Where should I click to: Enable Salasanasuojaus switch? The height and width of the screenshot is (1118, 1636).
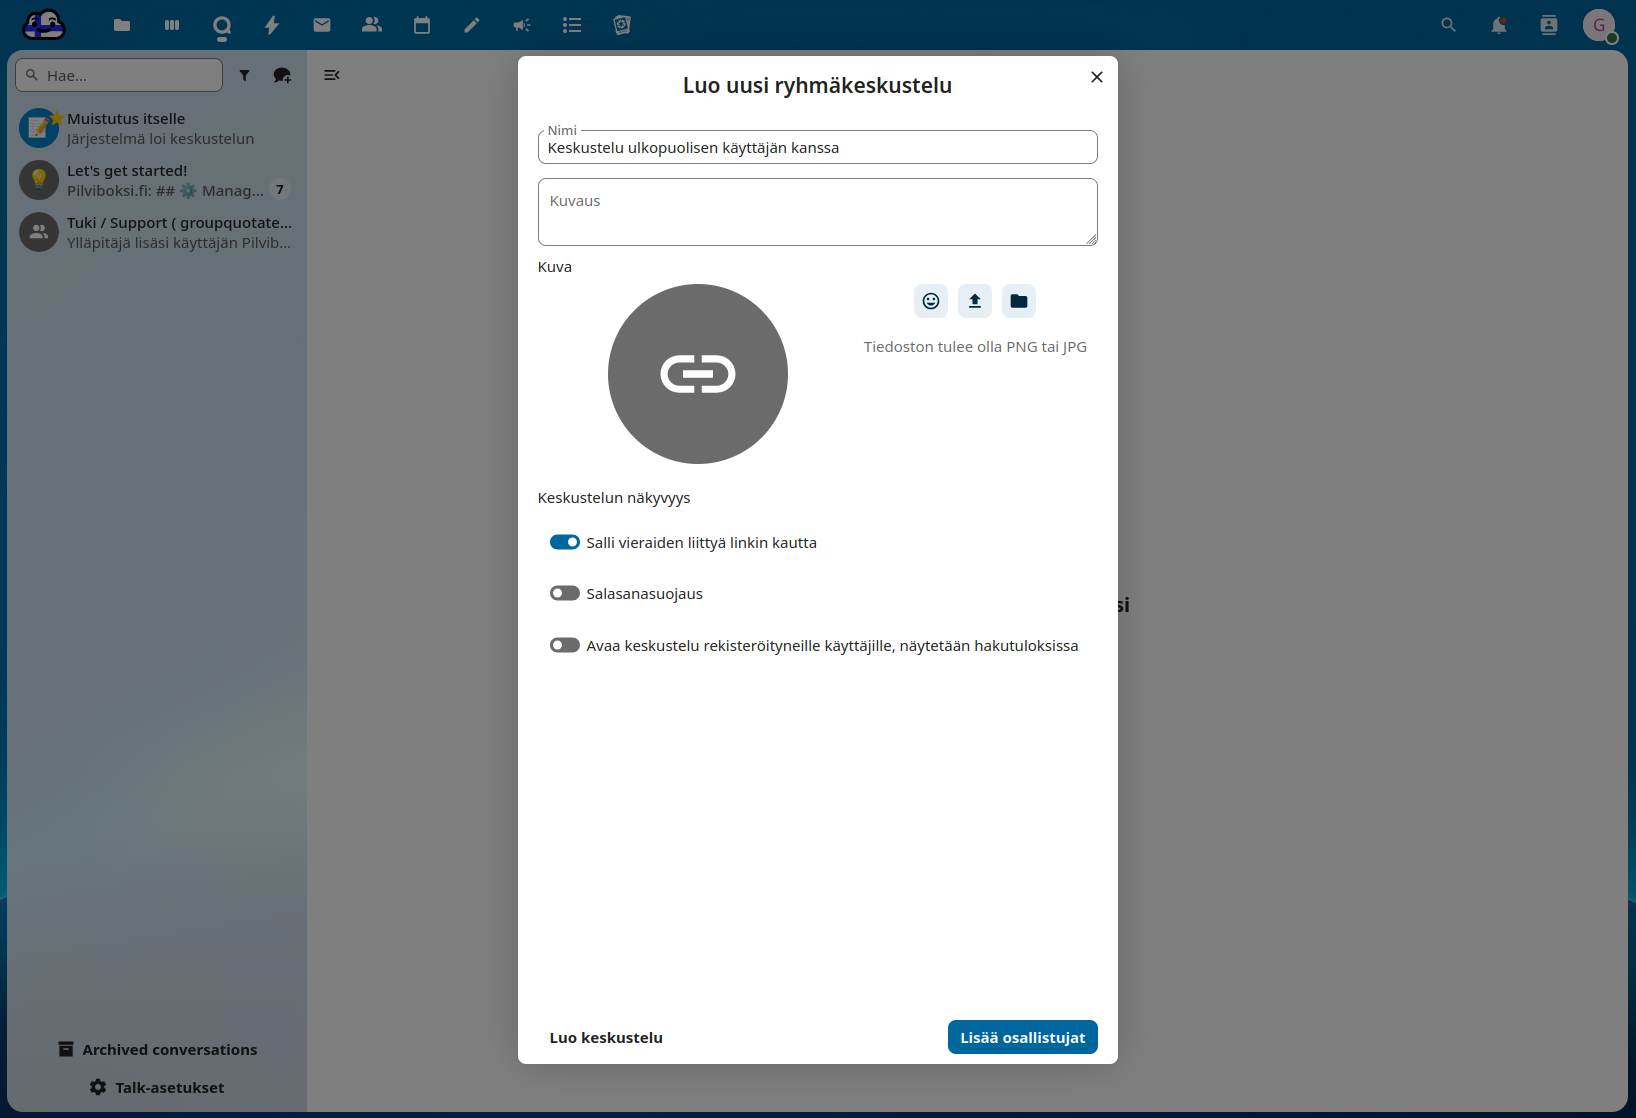coord(565,593)
